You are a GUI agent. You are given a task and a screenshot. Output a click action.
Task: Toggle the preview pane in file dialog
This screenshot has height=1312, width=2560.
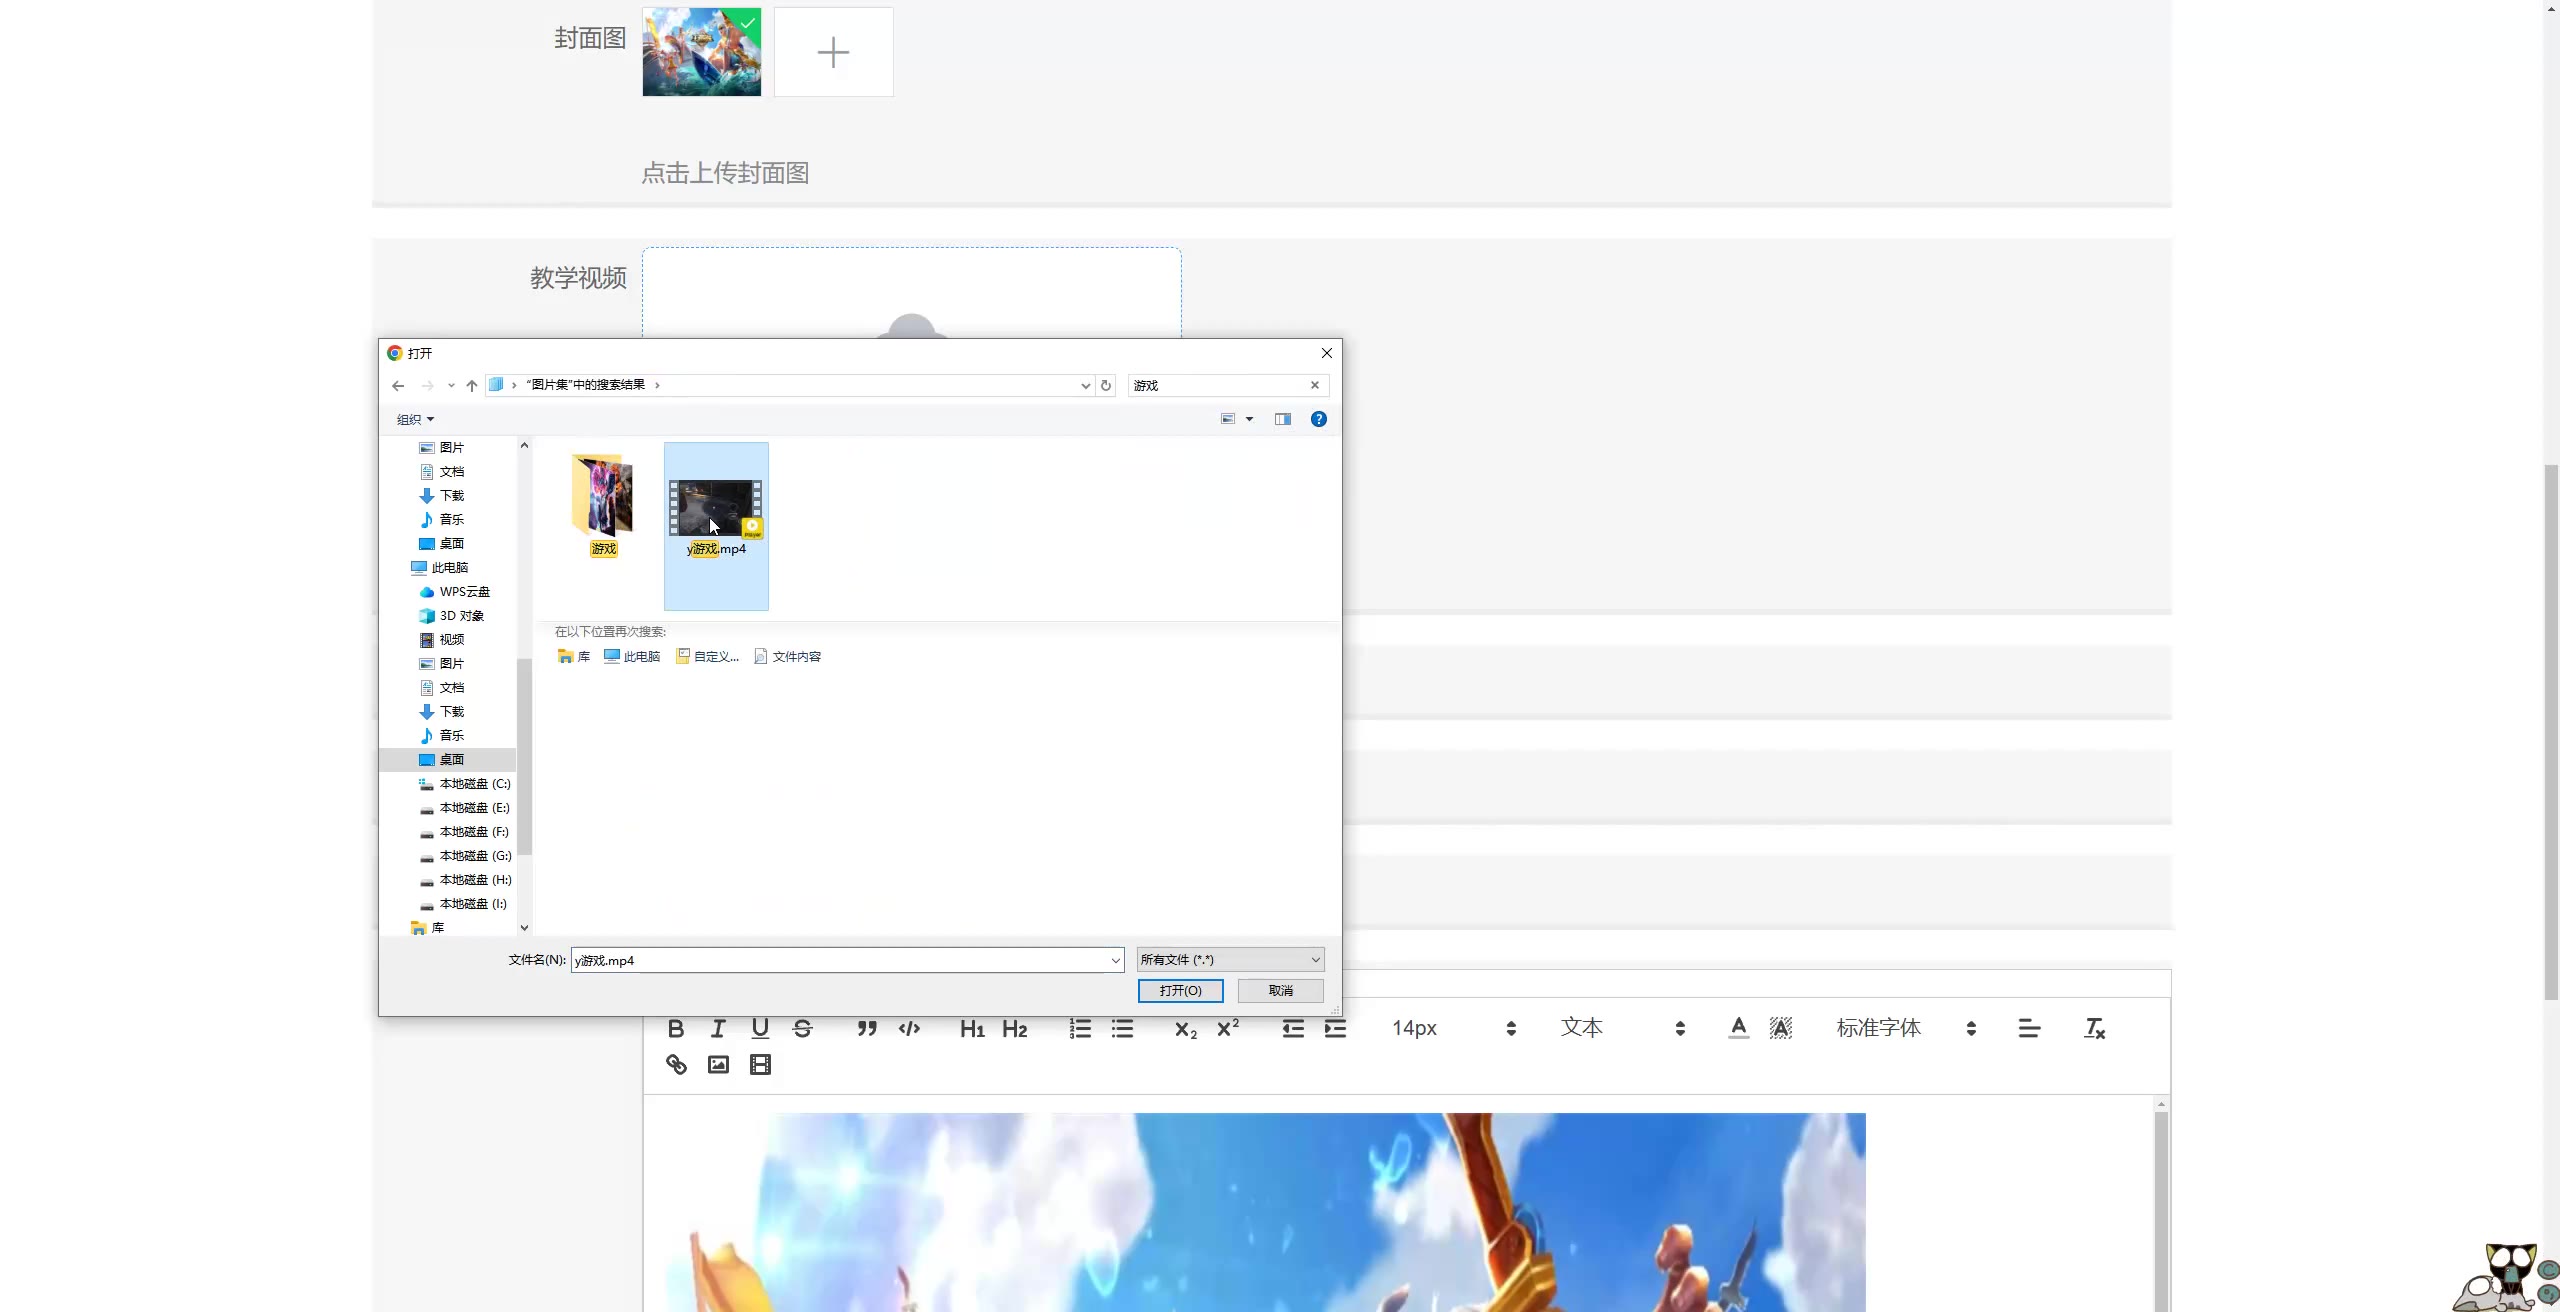(x=1283, y=419)
